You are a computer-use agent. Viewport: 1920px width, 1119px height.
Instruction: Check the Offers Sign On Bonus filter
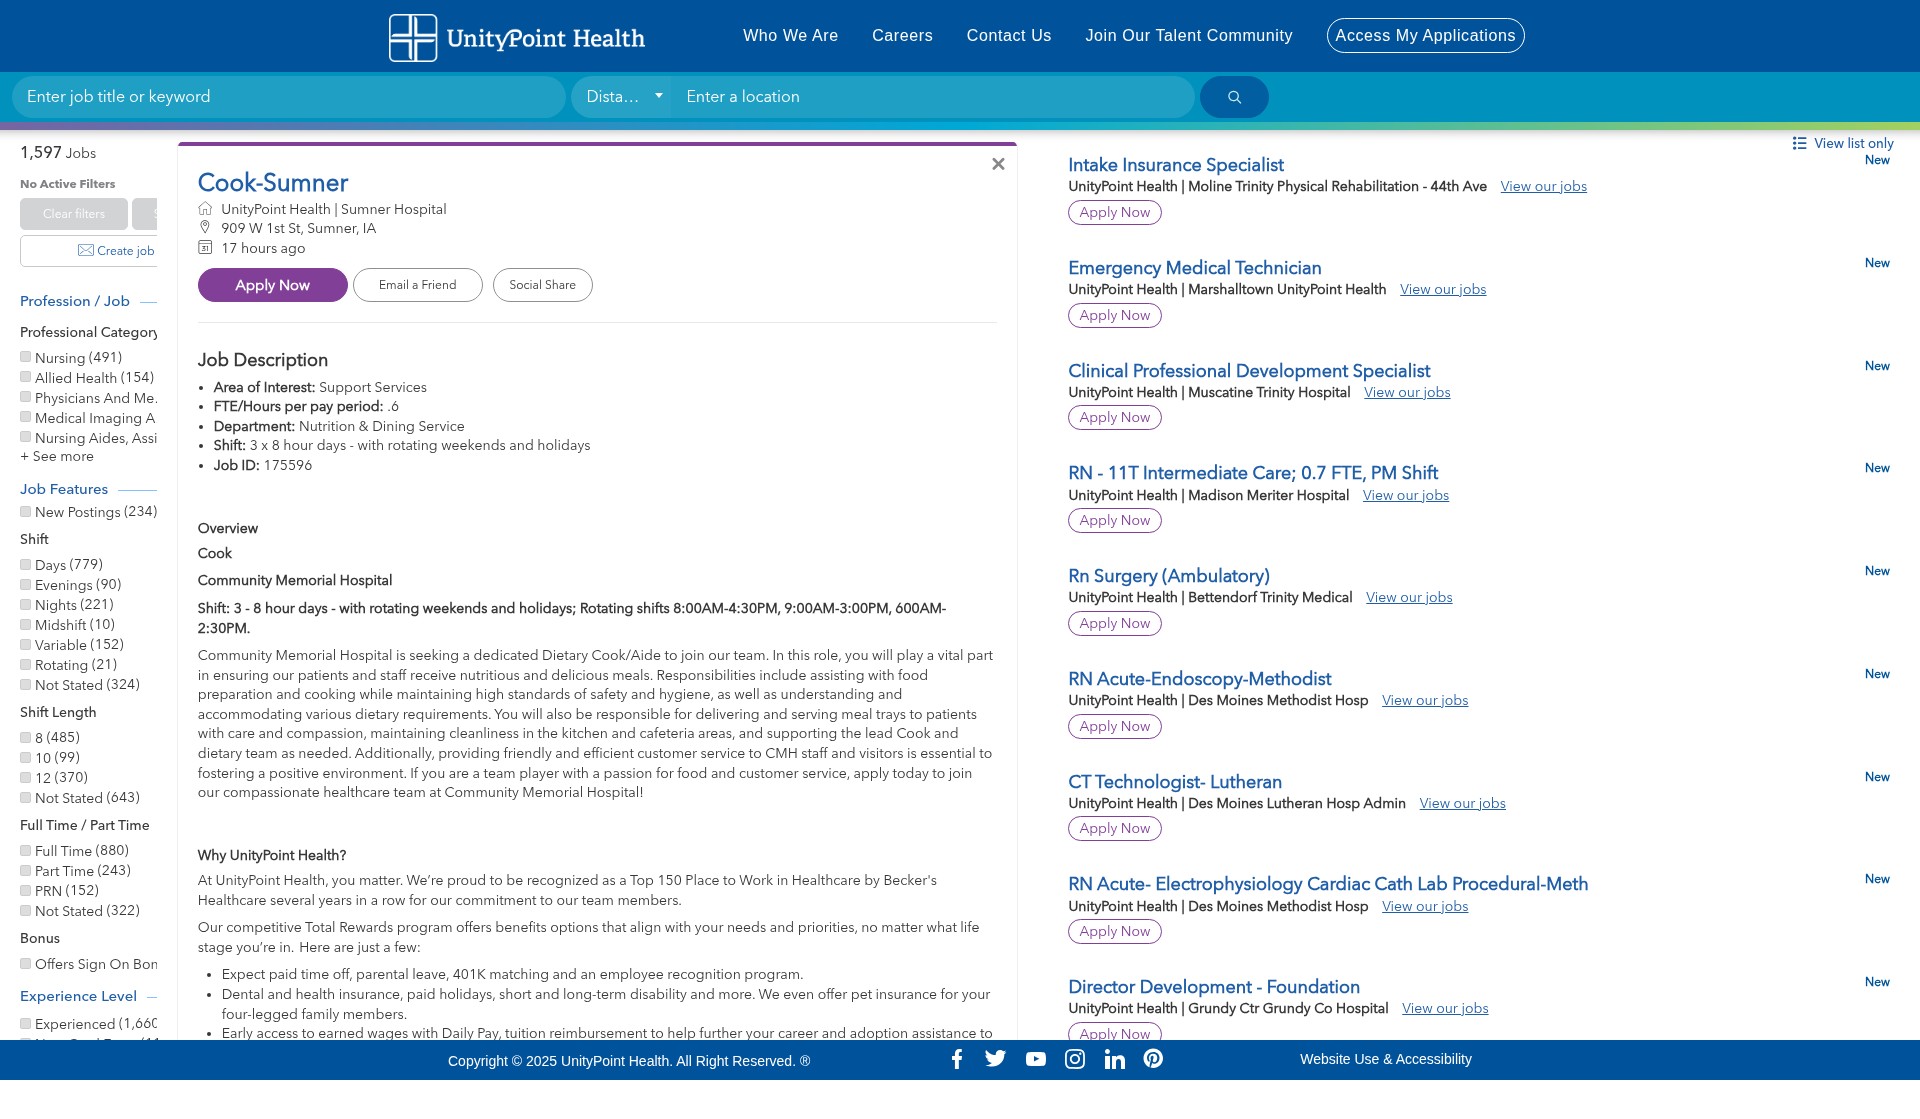26,964
